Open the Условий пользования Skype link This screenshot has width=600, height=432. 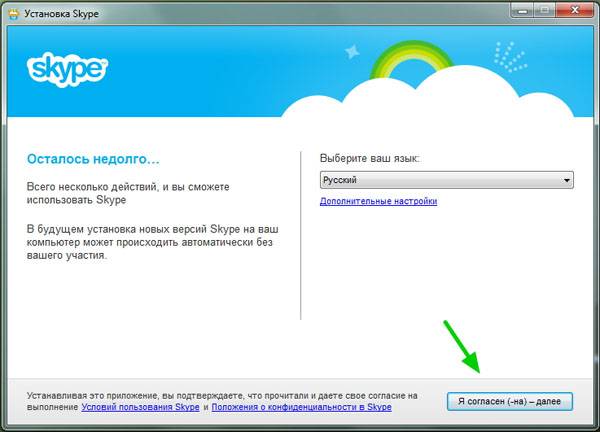click(140, 407)
